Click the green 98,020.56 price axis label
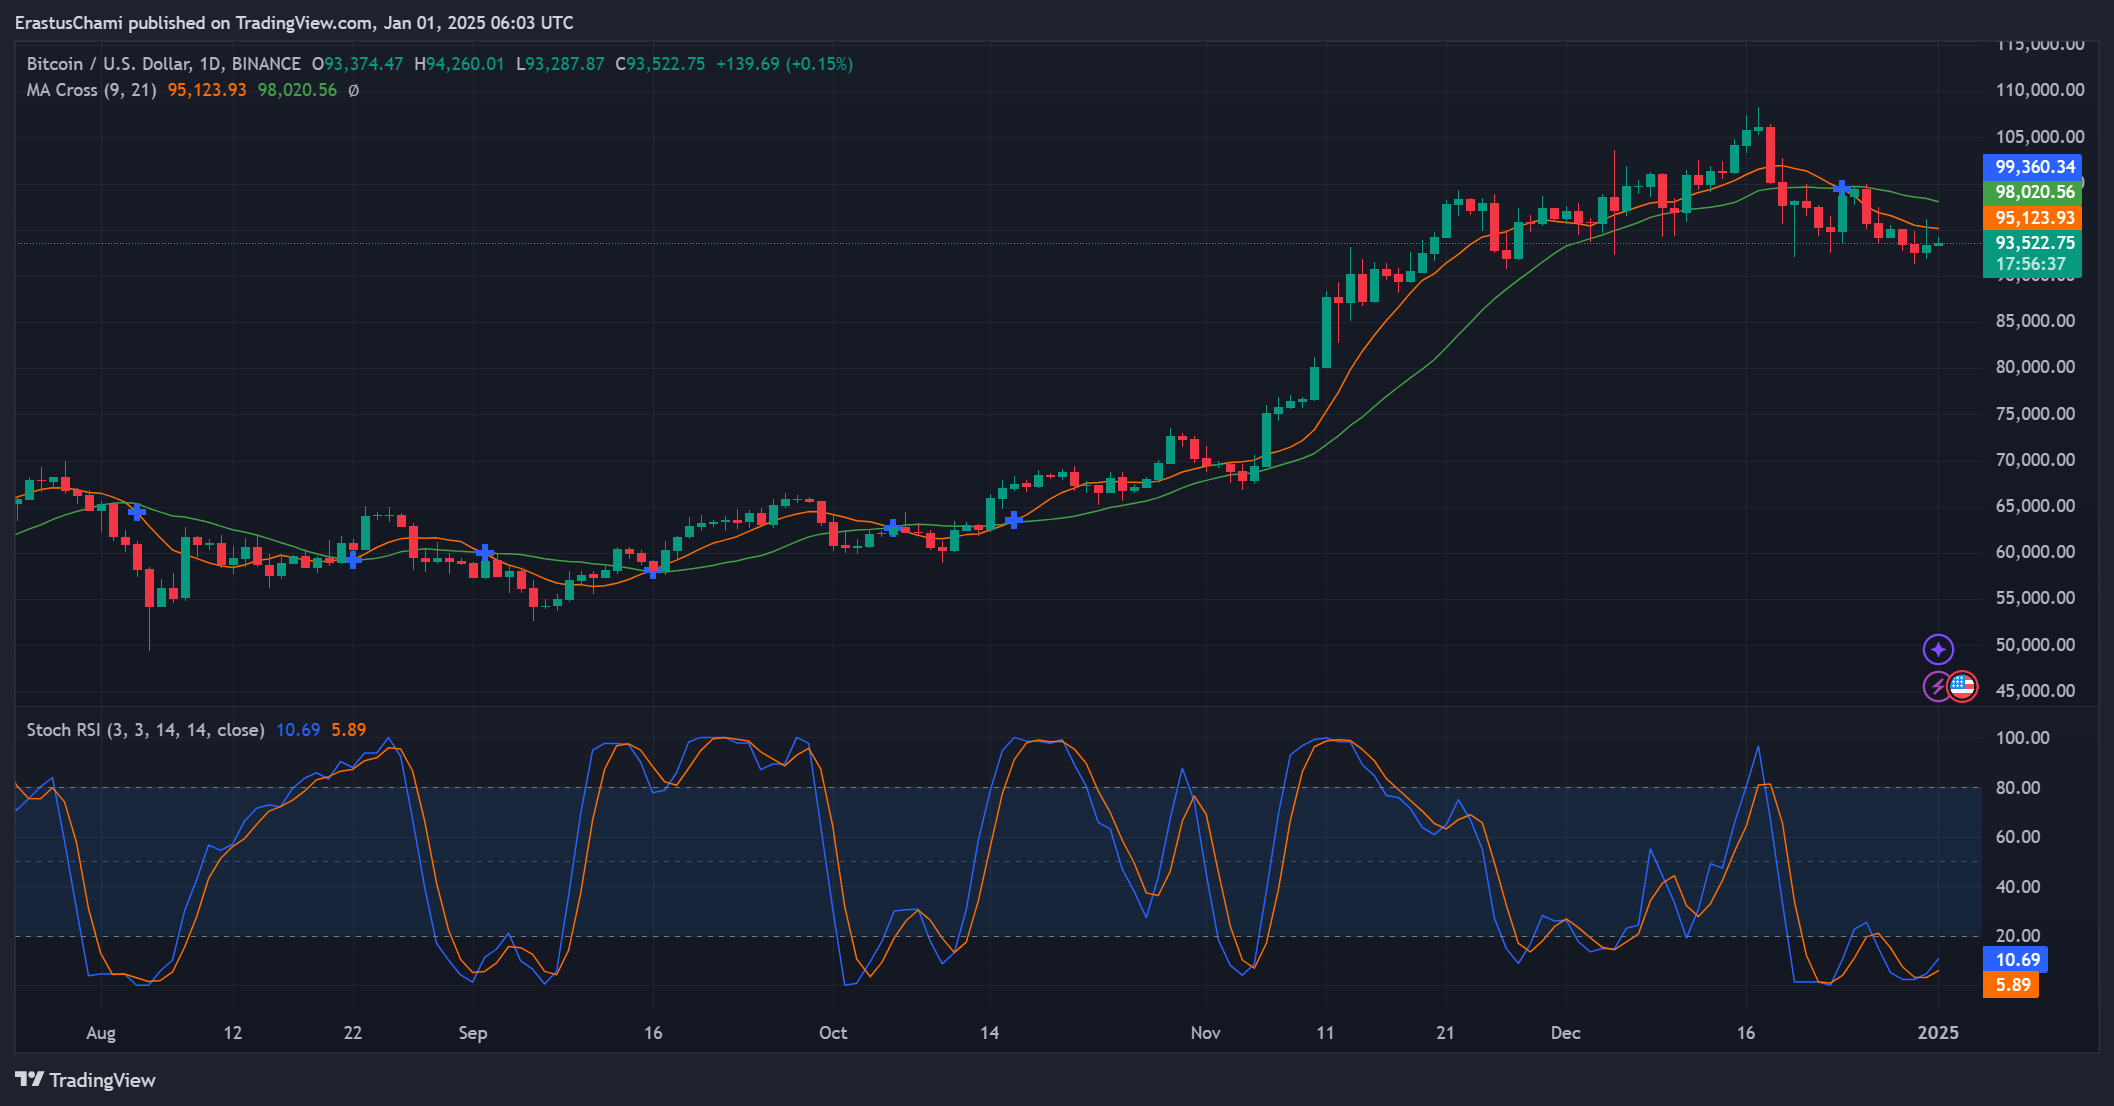This screenshot has height=1106, width=2114. 2032,192
